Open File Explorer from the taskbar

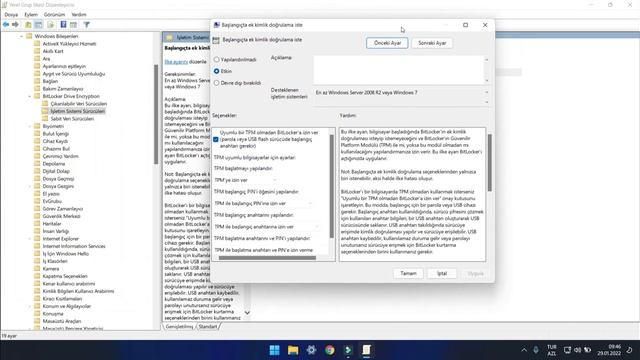pyautogui.click(x=293, y=350)
